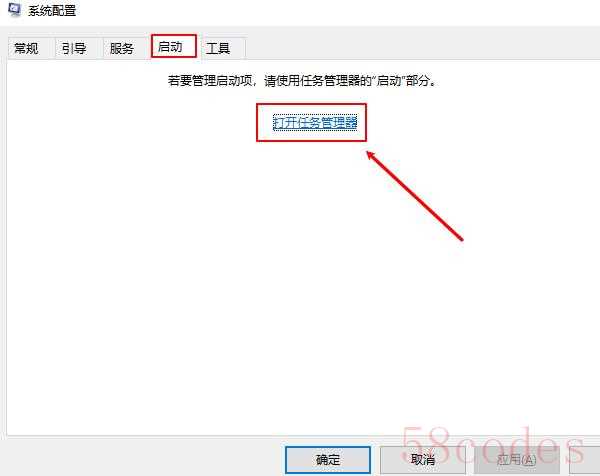This screenshot has width=600, height=476.
Task: Switch to the 常规 tab
Action: click(28, 49)
